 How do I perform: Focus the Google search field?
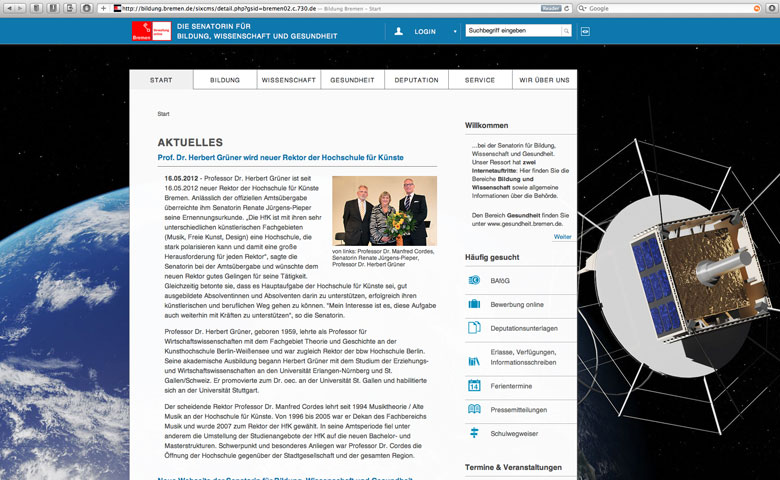tap(669, 8)
